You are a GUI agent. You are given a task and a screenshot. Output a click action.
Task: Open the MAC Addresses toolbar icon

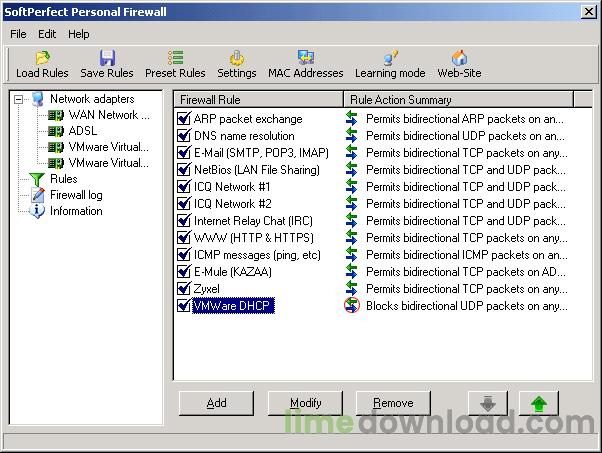(x=306, y=58)
